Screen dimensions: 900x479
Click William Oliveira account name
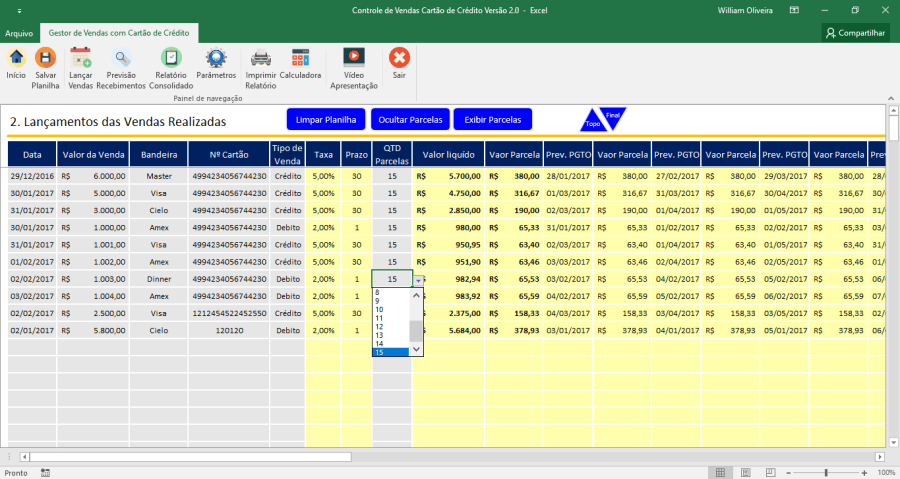pos(745,10)
